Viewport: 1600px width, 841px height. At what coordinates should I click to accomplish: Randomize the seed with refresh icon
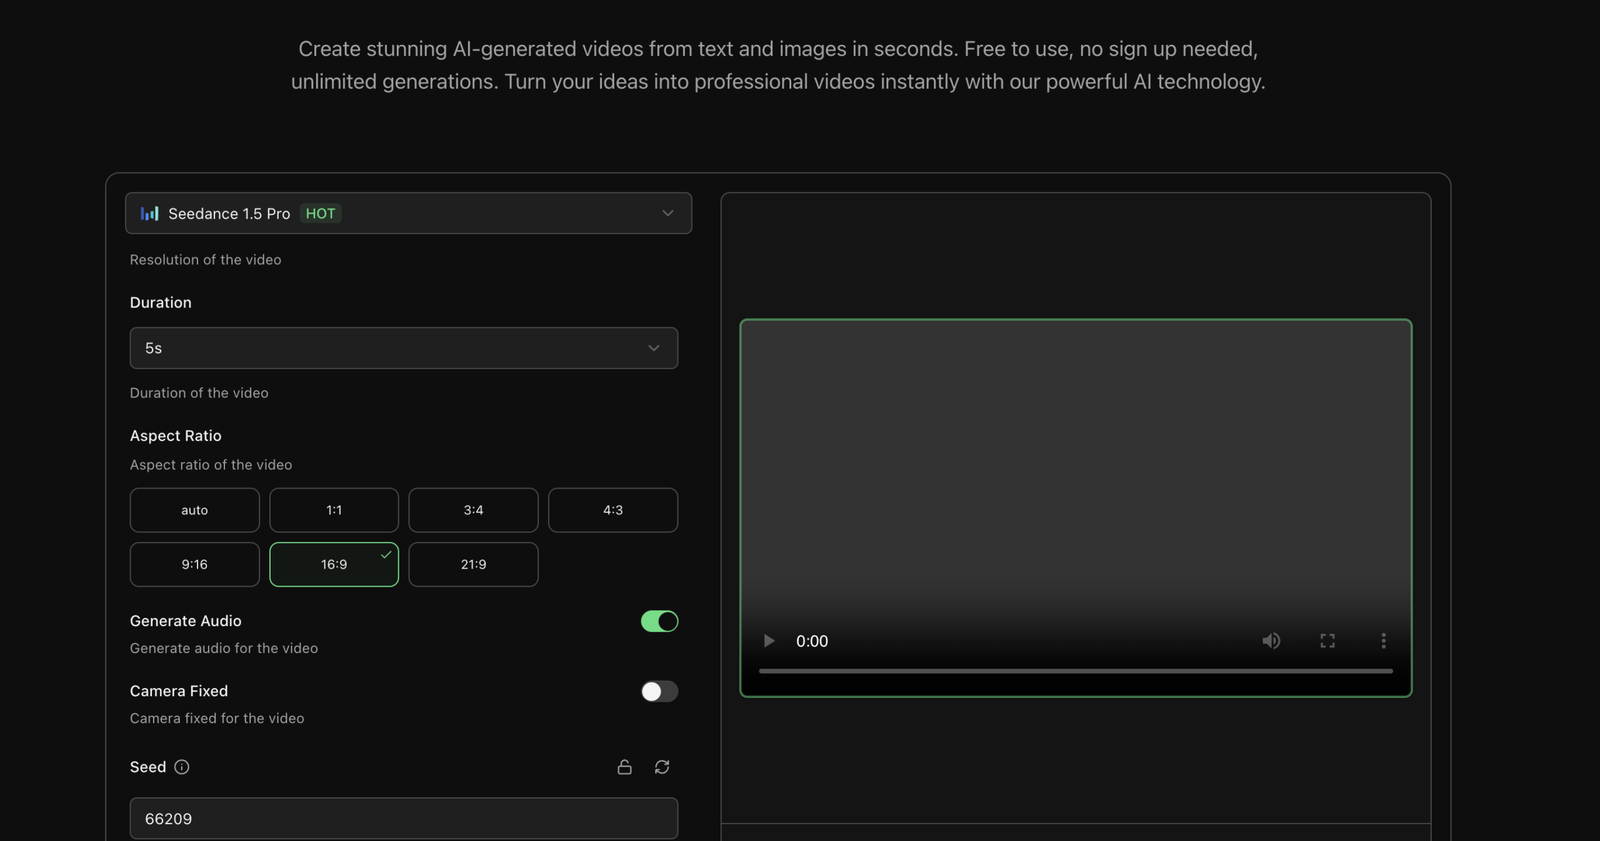(662, 767)
